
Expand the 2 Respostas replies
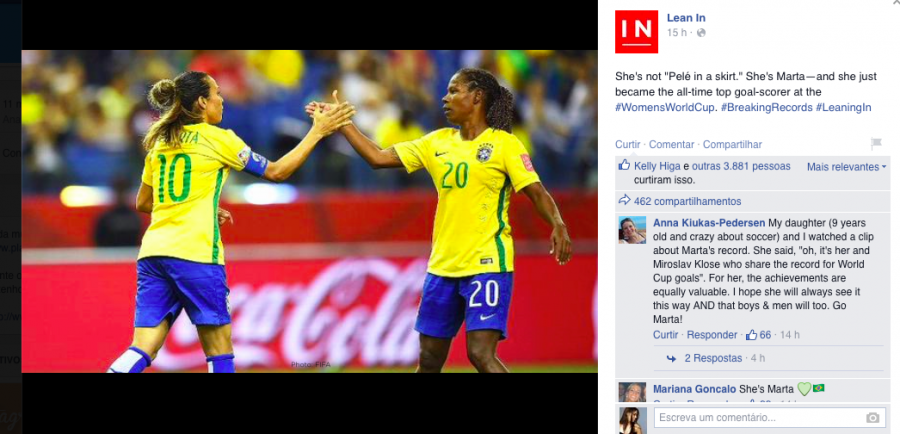pyautogui.click(x=713, y=358)
